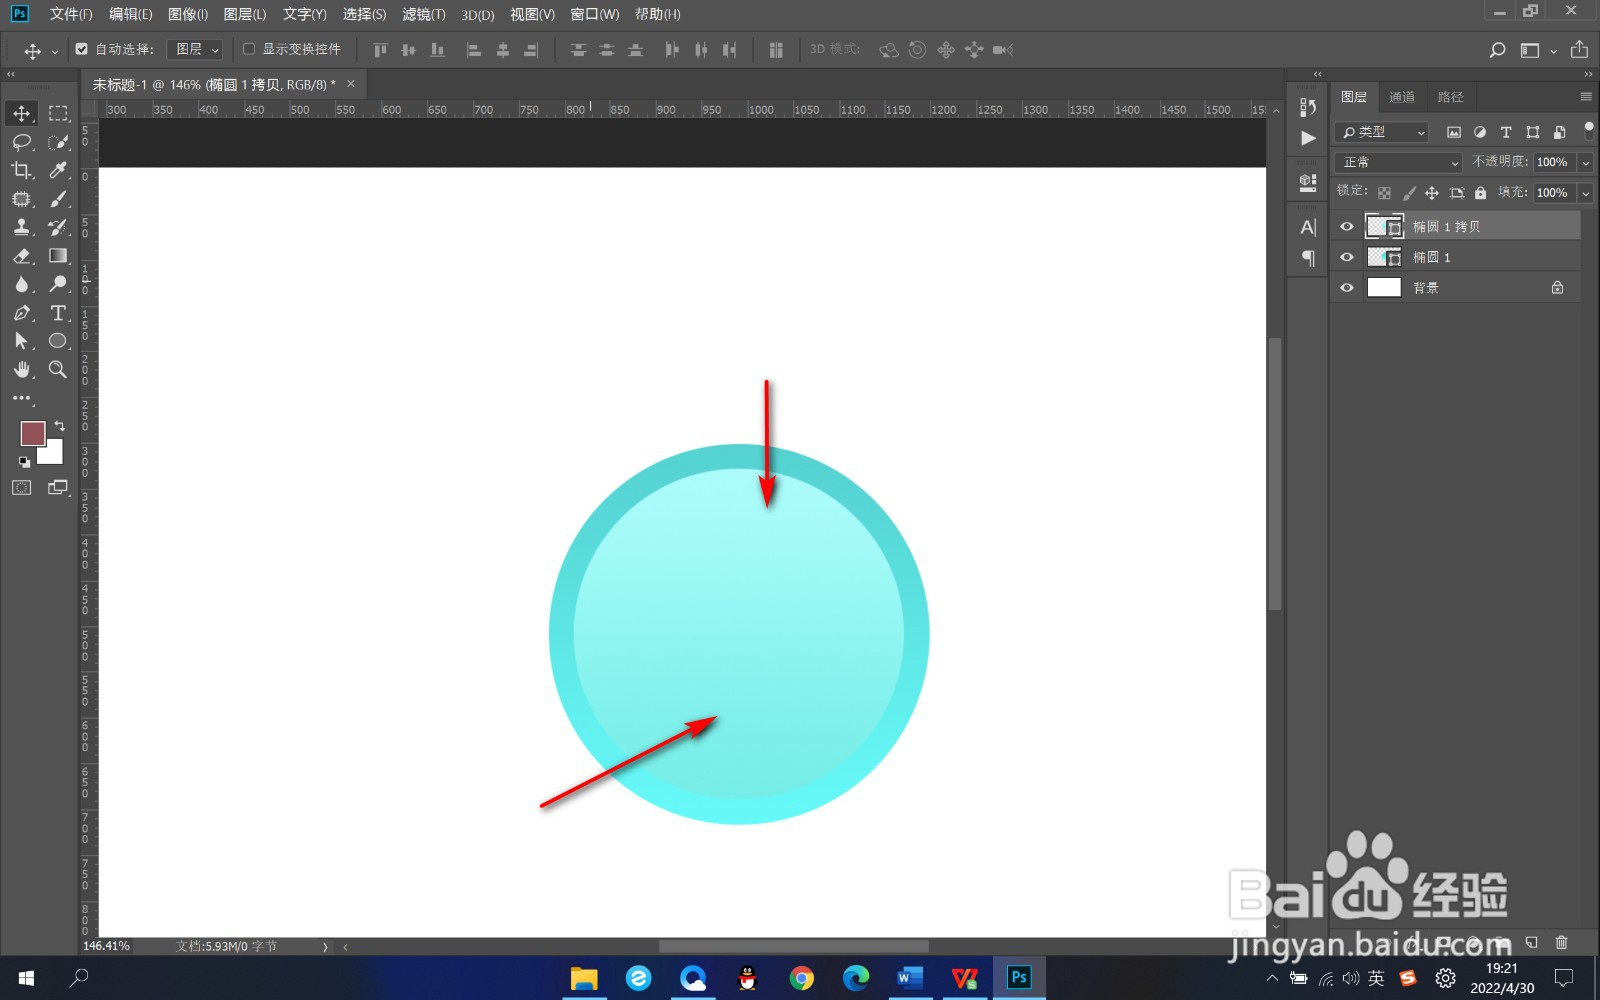Select the Rectangular Marquee tool
This screenshot has height=1000, width=1600.
(x=58, y=113)
